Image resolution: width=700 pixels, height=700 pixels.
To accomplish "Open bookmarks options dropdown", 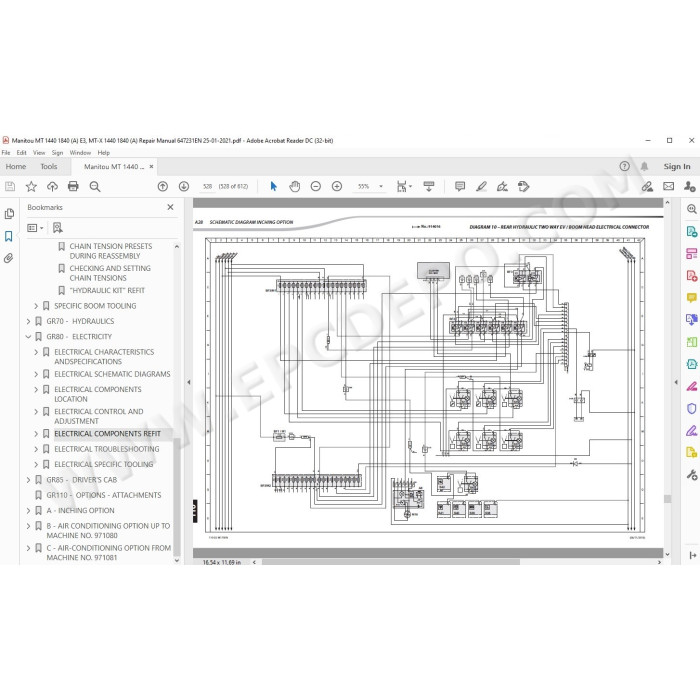I will [35, 228].
